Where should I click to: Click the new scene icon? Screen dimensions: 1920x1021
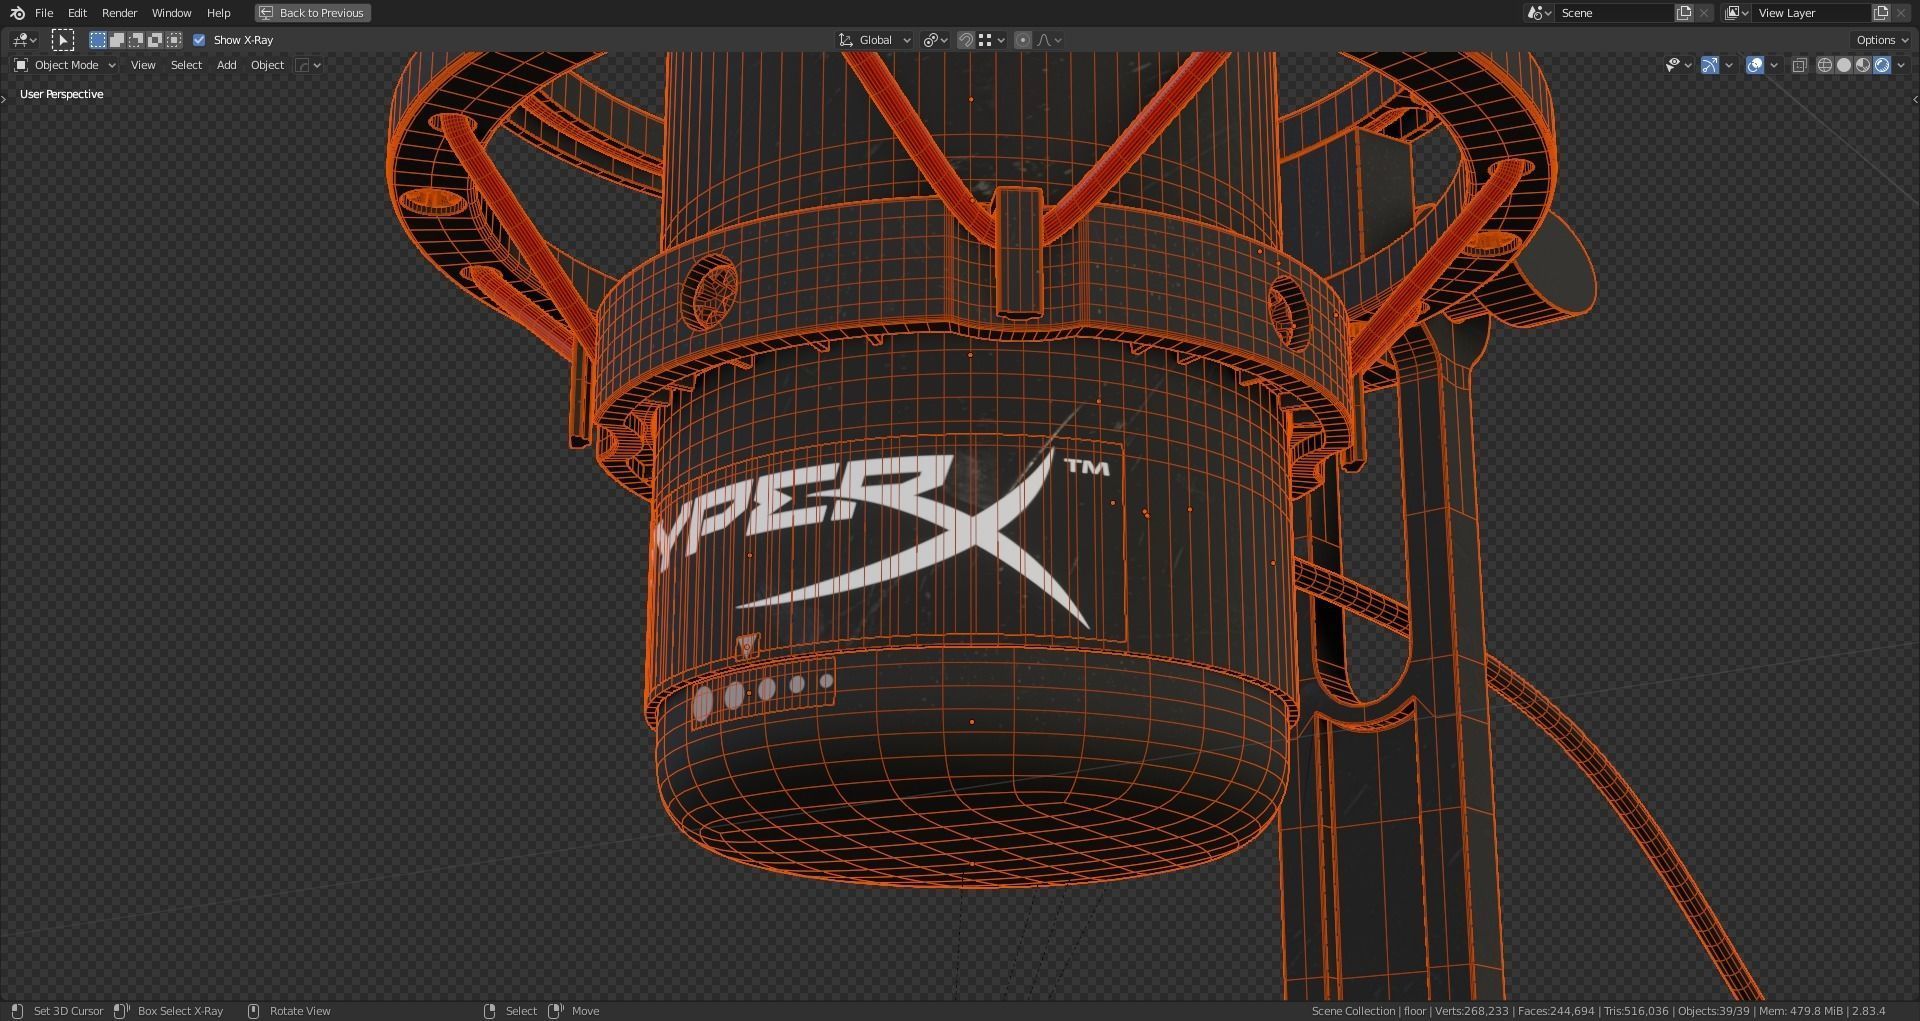point(1684,13)
